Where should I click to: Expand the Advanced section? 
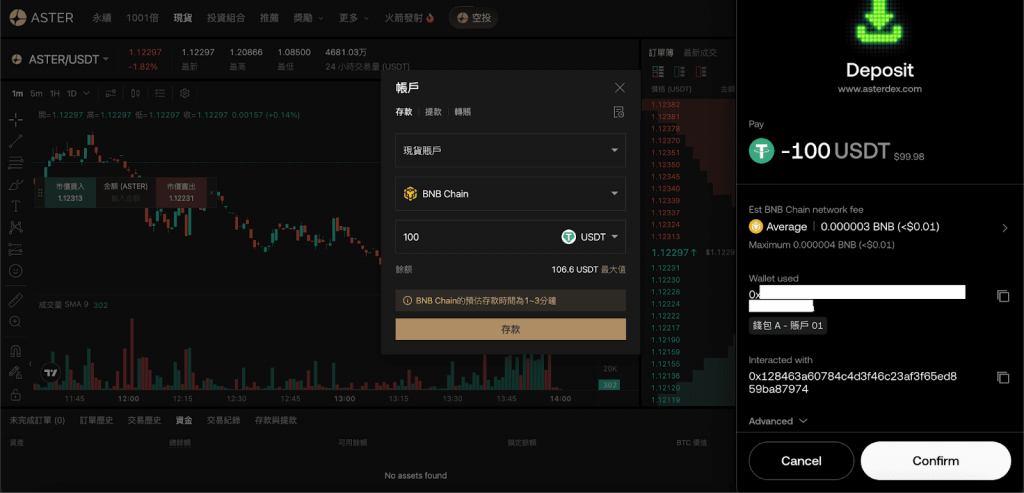pyautogui.click(x=778, y=421)
